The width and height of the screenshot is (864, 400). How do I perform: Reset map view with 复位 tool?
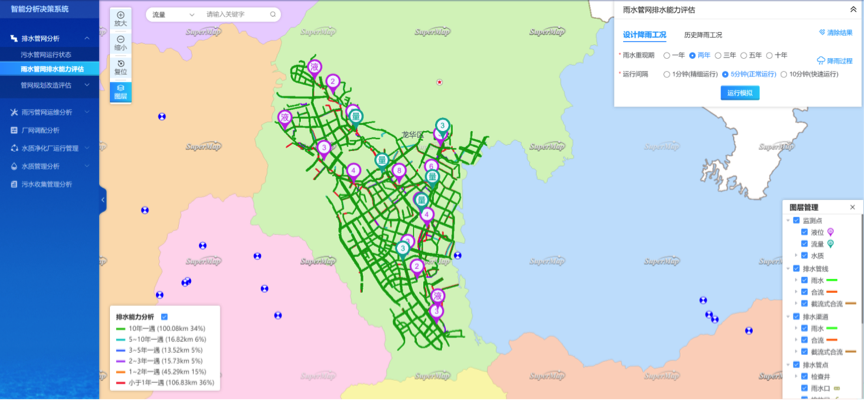click(x=120, y=67)
